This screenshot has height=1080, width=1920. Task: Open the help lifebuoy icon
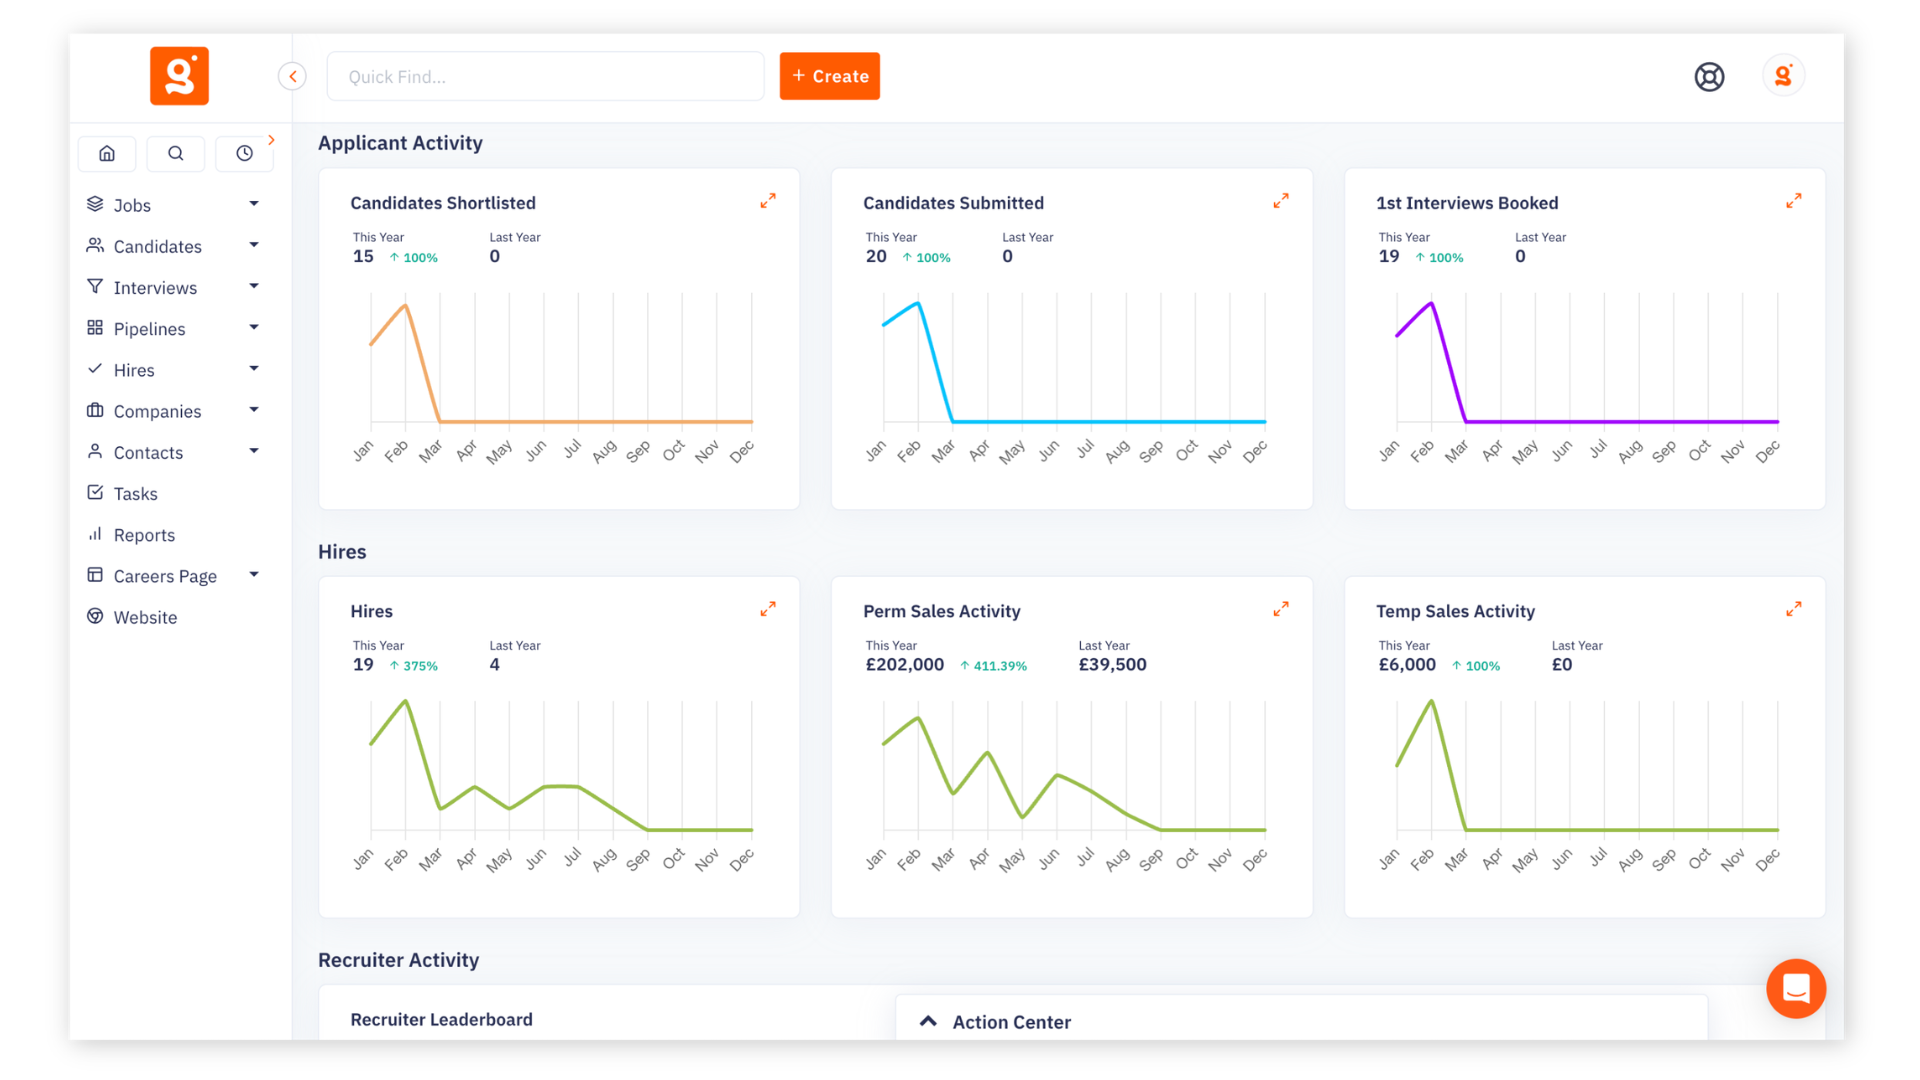(1709, 76)
